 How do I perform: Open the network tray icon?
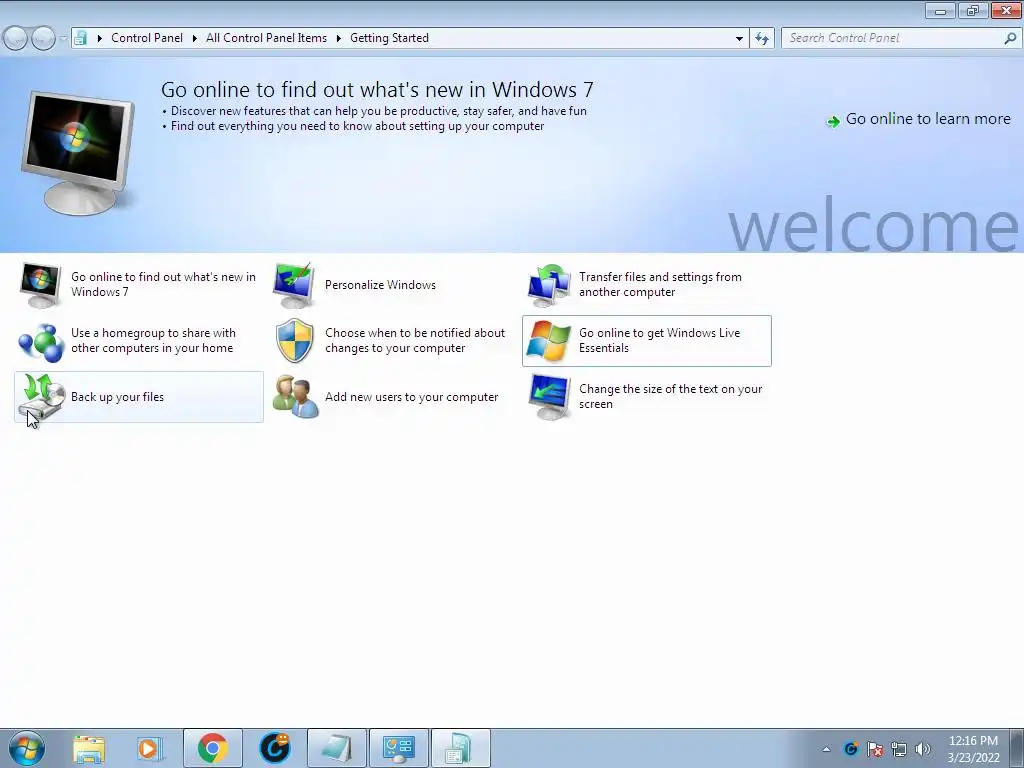click(899, 749)
